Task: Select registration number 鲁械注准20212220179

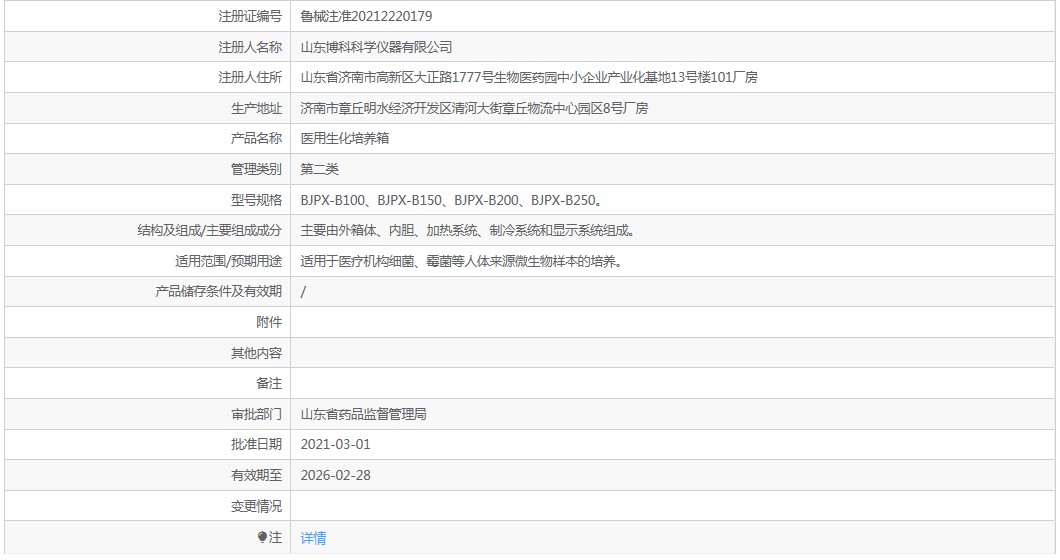Action: pyautogui.click(x=366, y=16)
